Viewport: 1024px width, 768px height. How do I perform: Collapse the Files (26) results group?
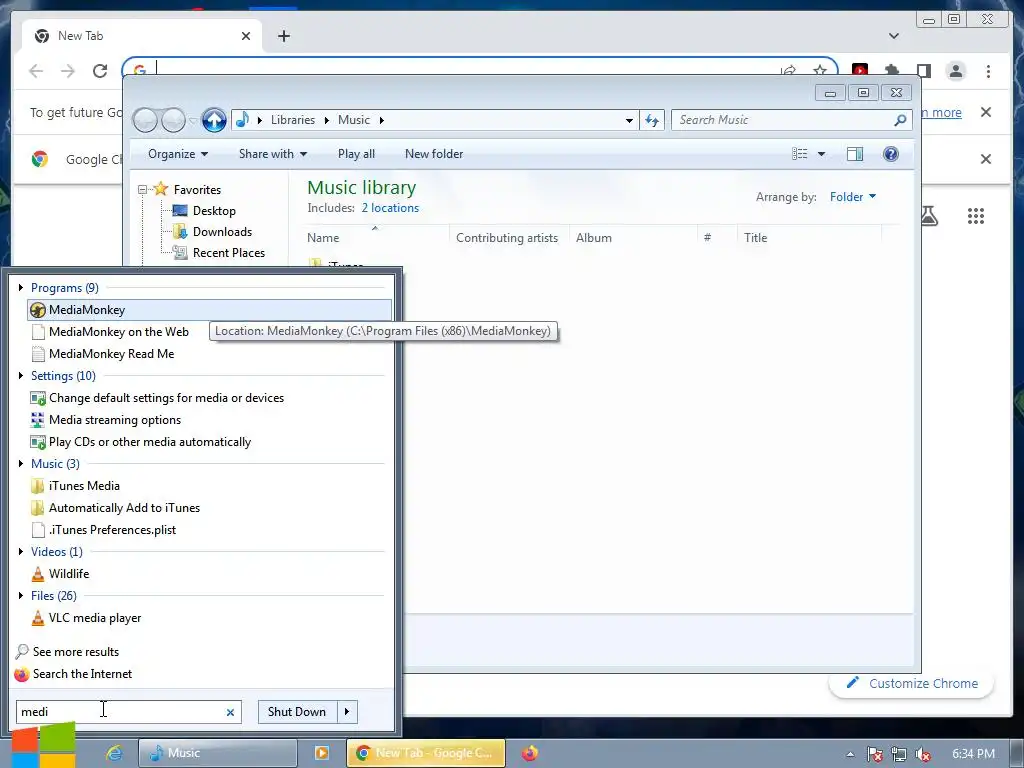click(21, 596)
